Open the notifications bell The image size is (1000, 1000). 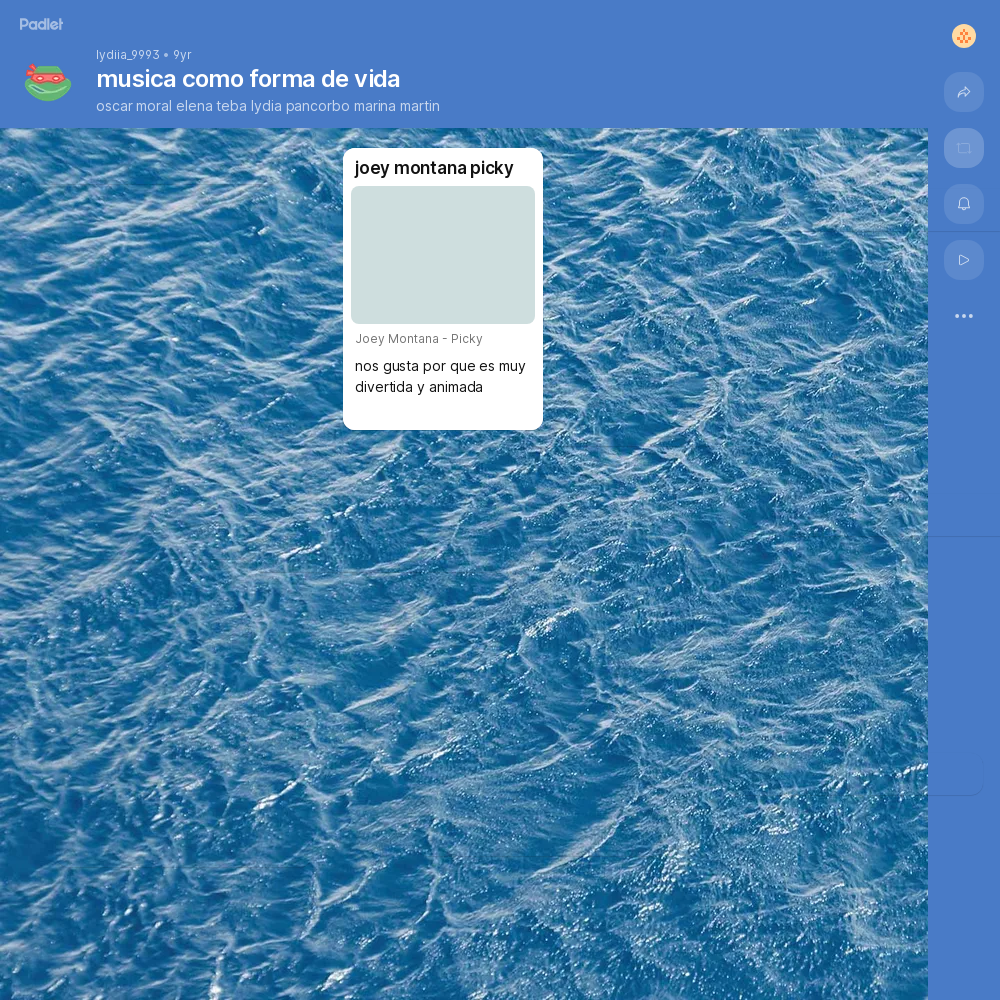point(964,204)
